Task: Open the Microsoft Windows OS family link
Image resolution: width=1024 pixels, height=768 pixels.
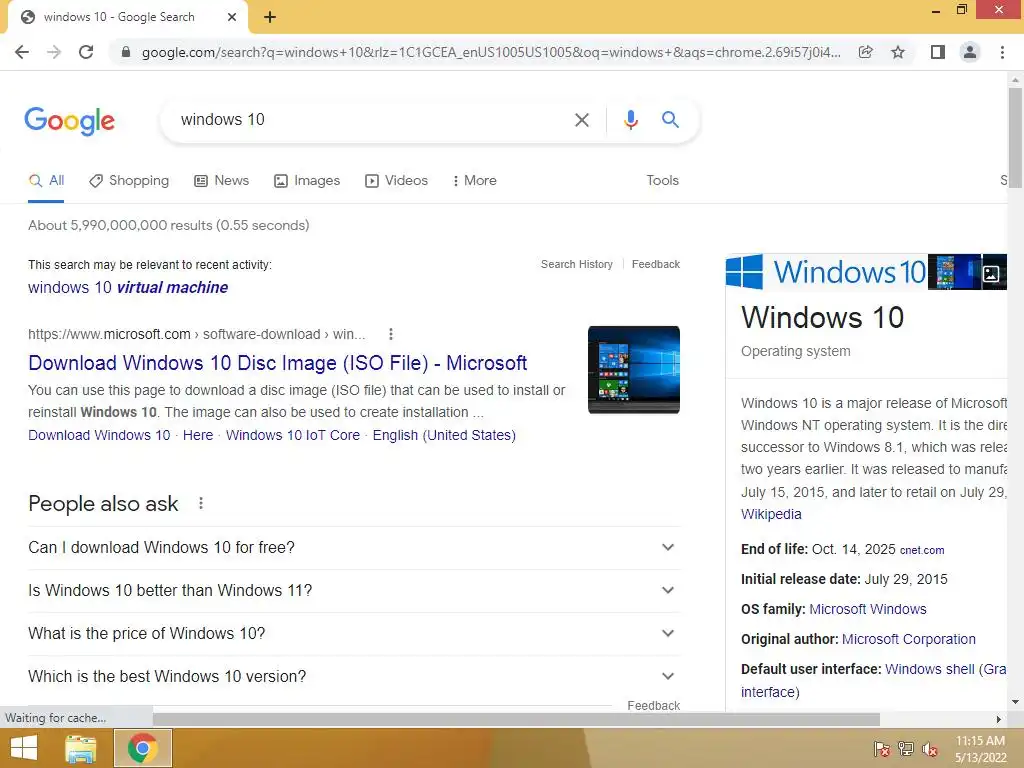Action: pyautogui.click(x=868, y=609)
